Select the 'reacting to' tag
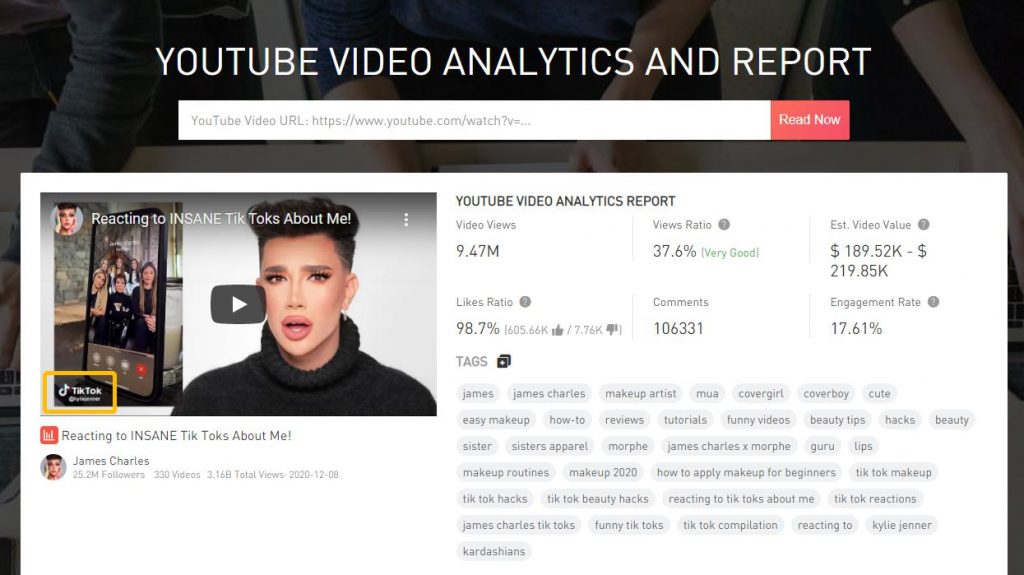The image size is (1024, 575). (x=825, y=525)
